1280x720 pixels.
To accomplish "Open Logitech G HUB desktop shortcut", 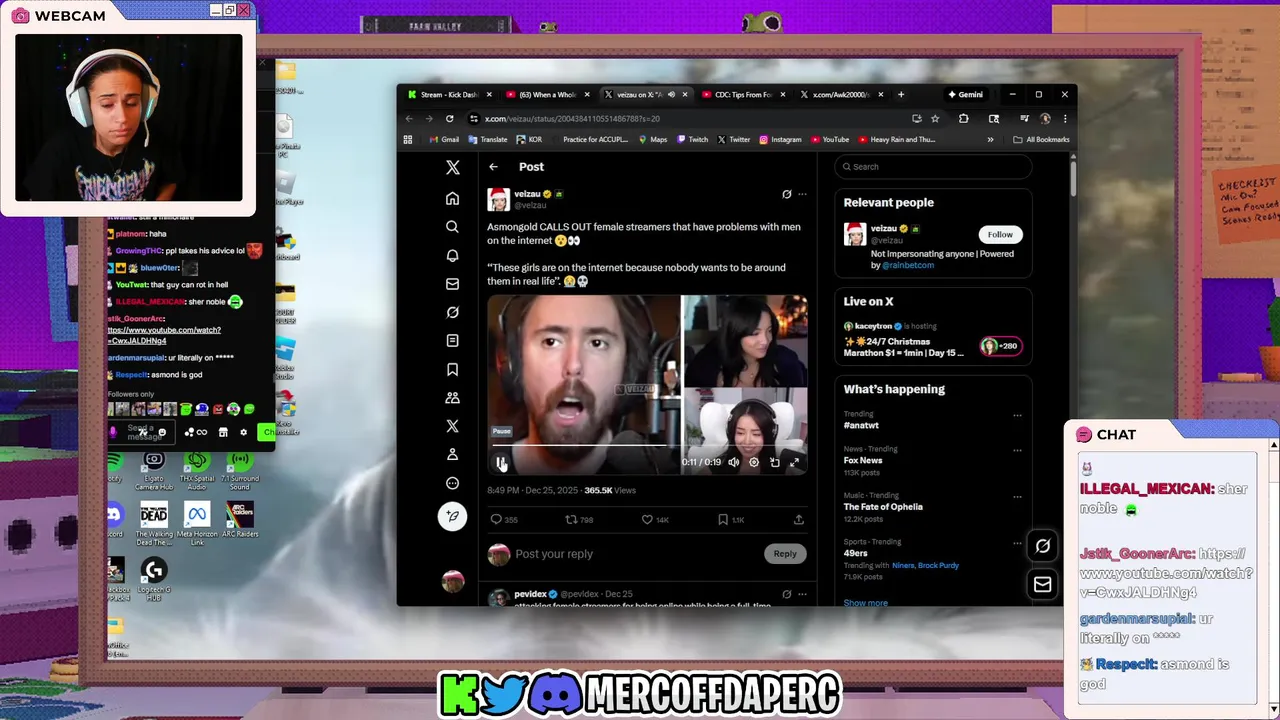I will click(154, 578).
